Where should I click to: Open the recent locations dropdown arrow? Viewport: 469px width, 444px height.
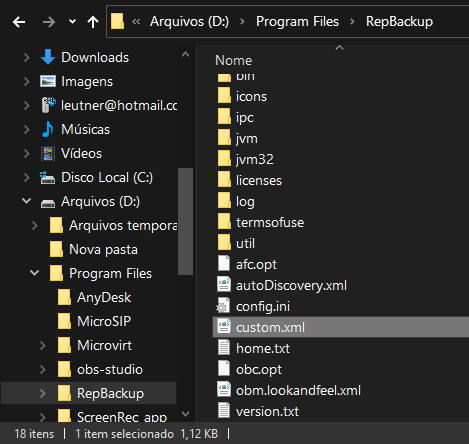[x=72, y=22]
